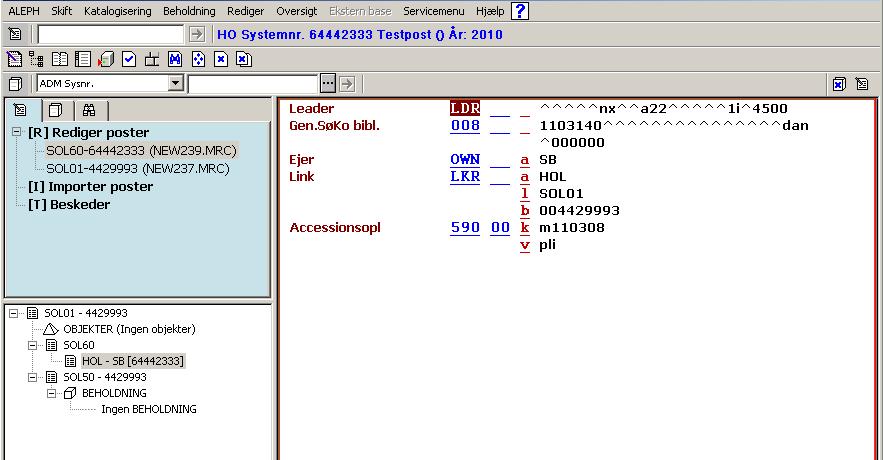Collapse the BEHOLDNING tree node
The width and height of the screenshot is (883, 460).
(x=51, y=393)
